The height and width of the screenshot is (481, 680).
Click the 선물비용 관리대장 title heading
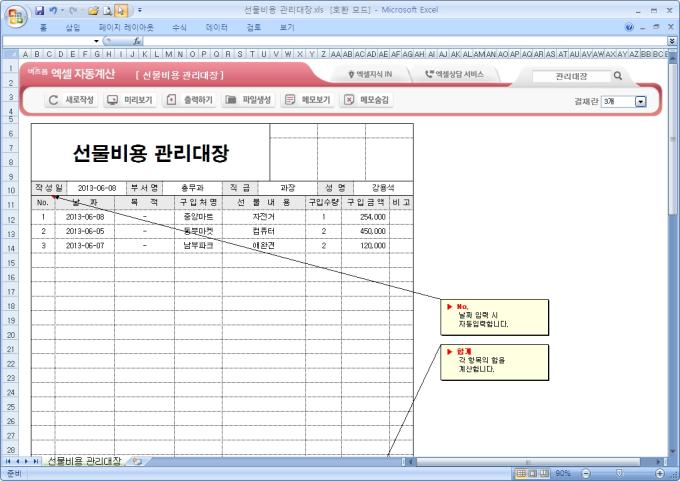tap(150, 153)
